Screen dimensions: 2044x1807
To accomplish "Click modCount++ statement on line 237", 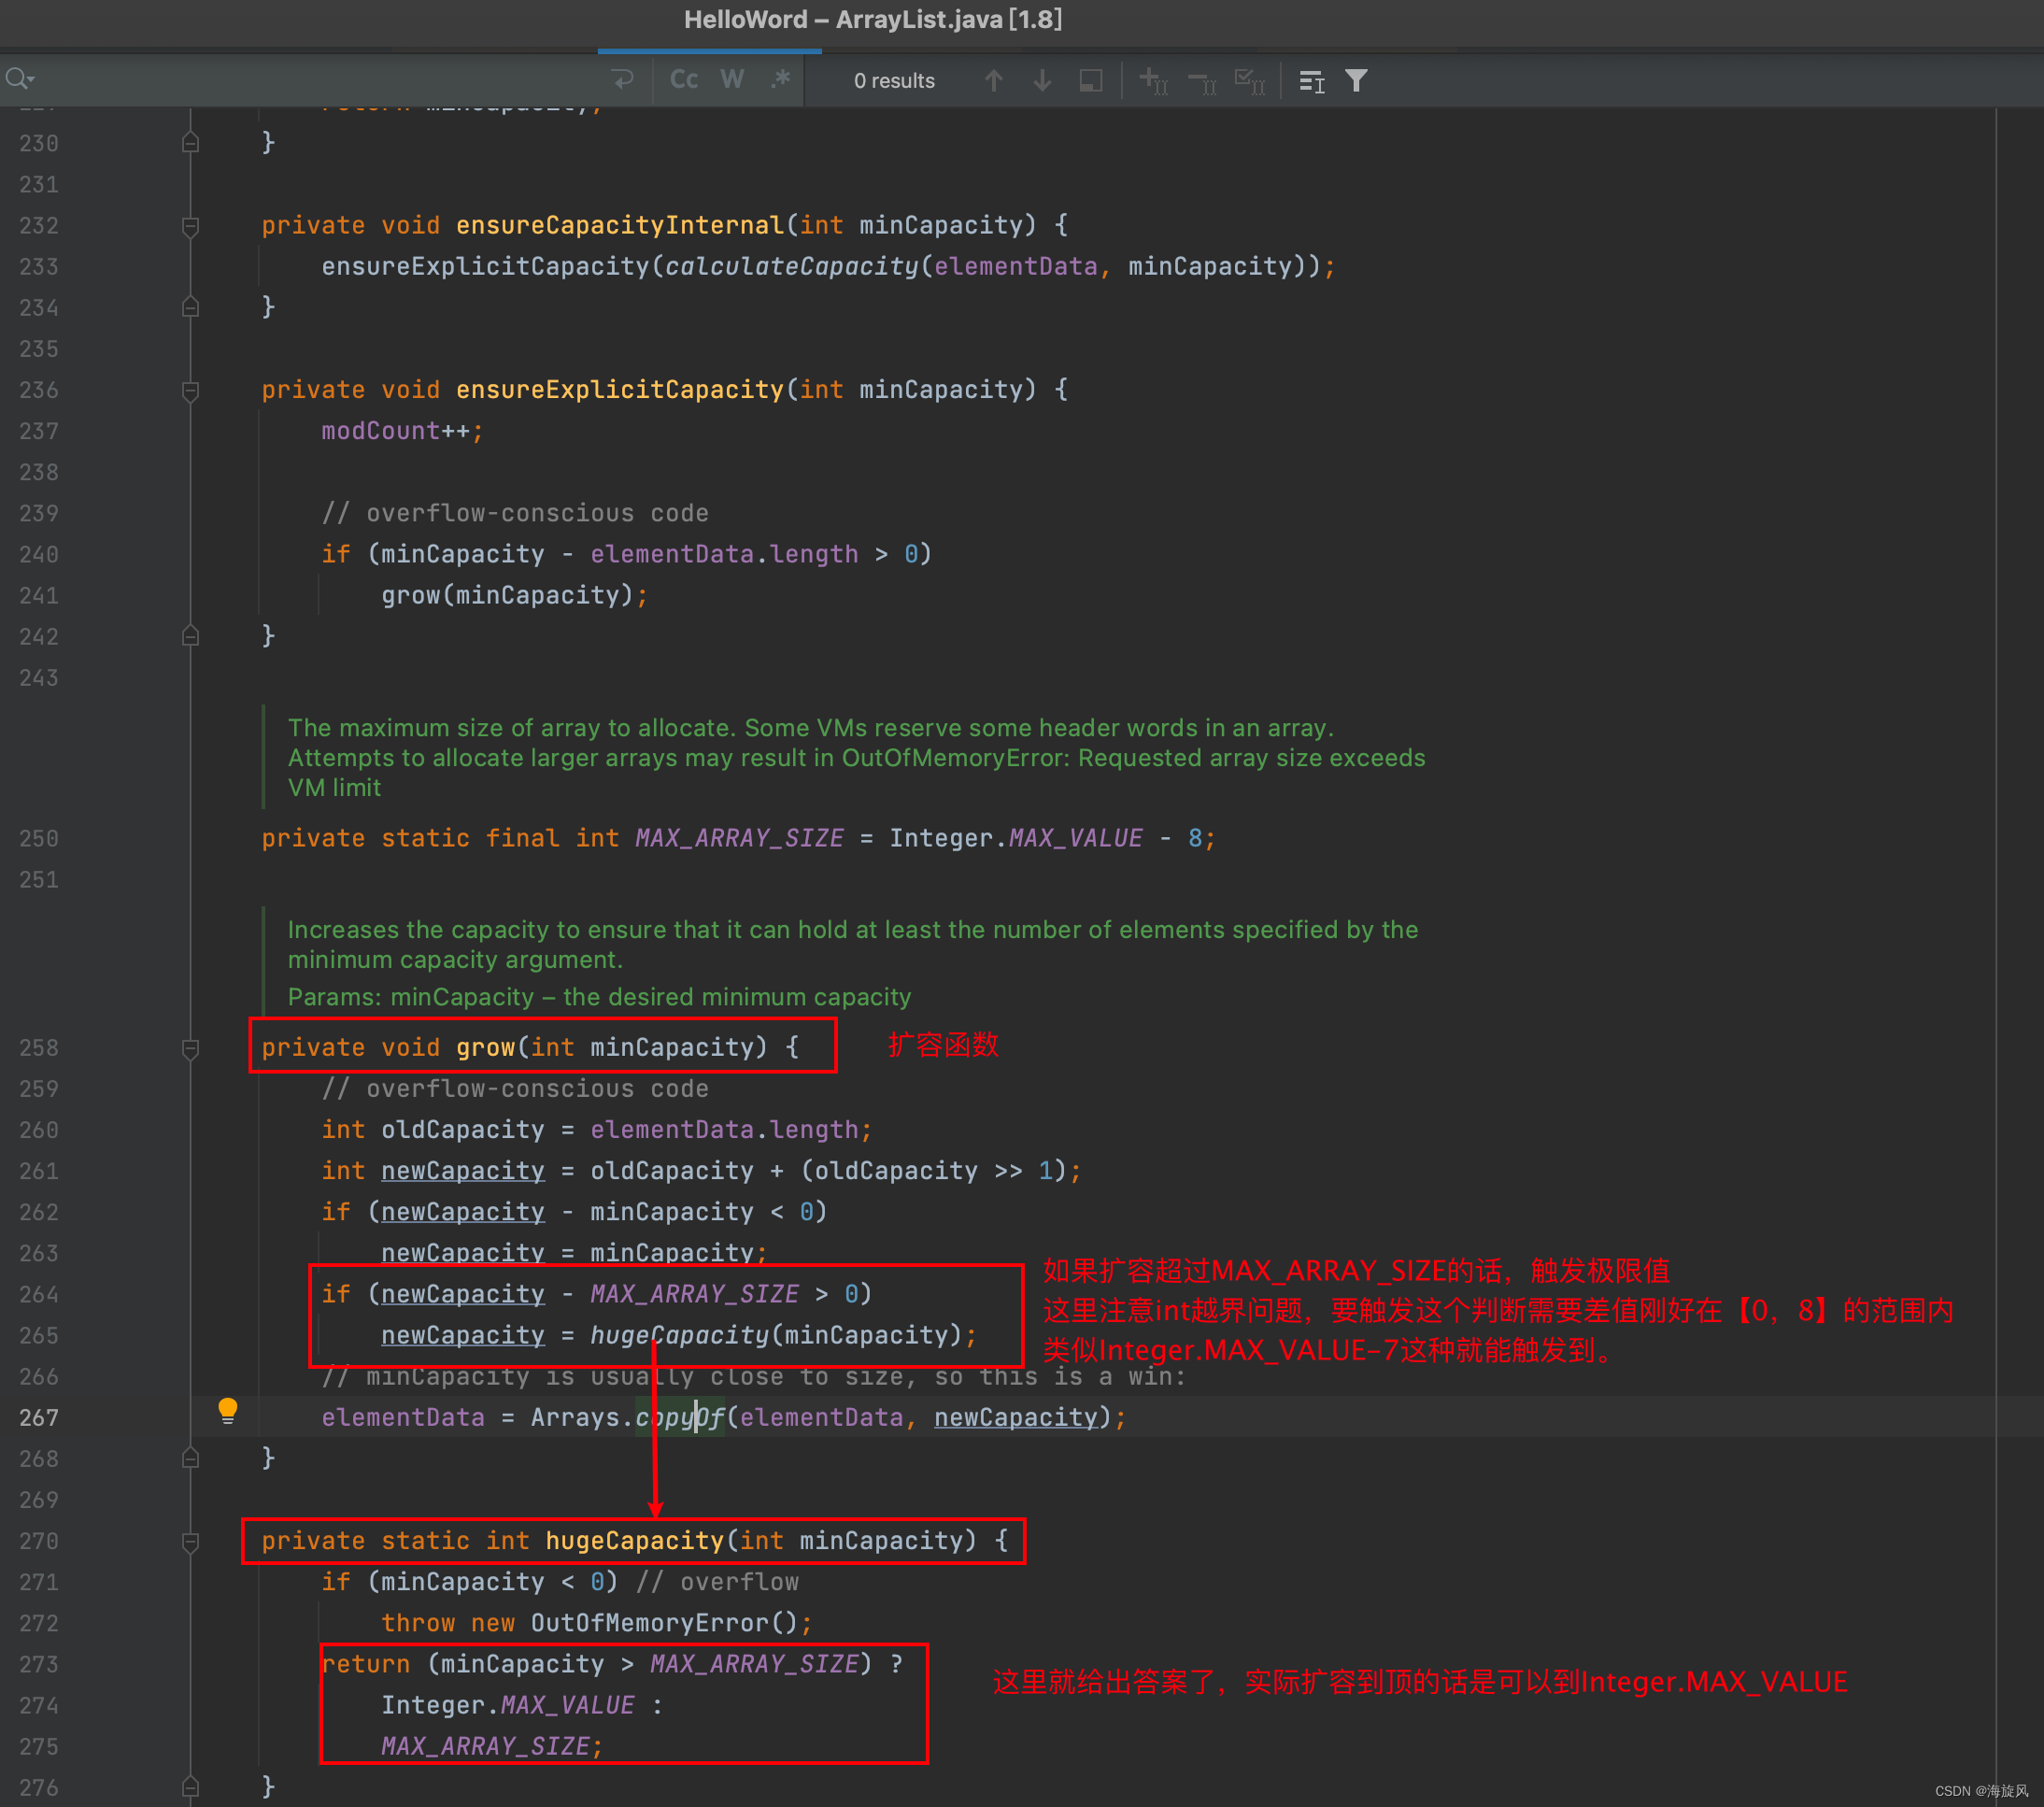I will pos(402,431).
